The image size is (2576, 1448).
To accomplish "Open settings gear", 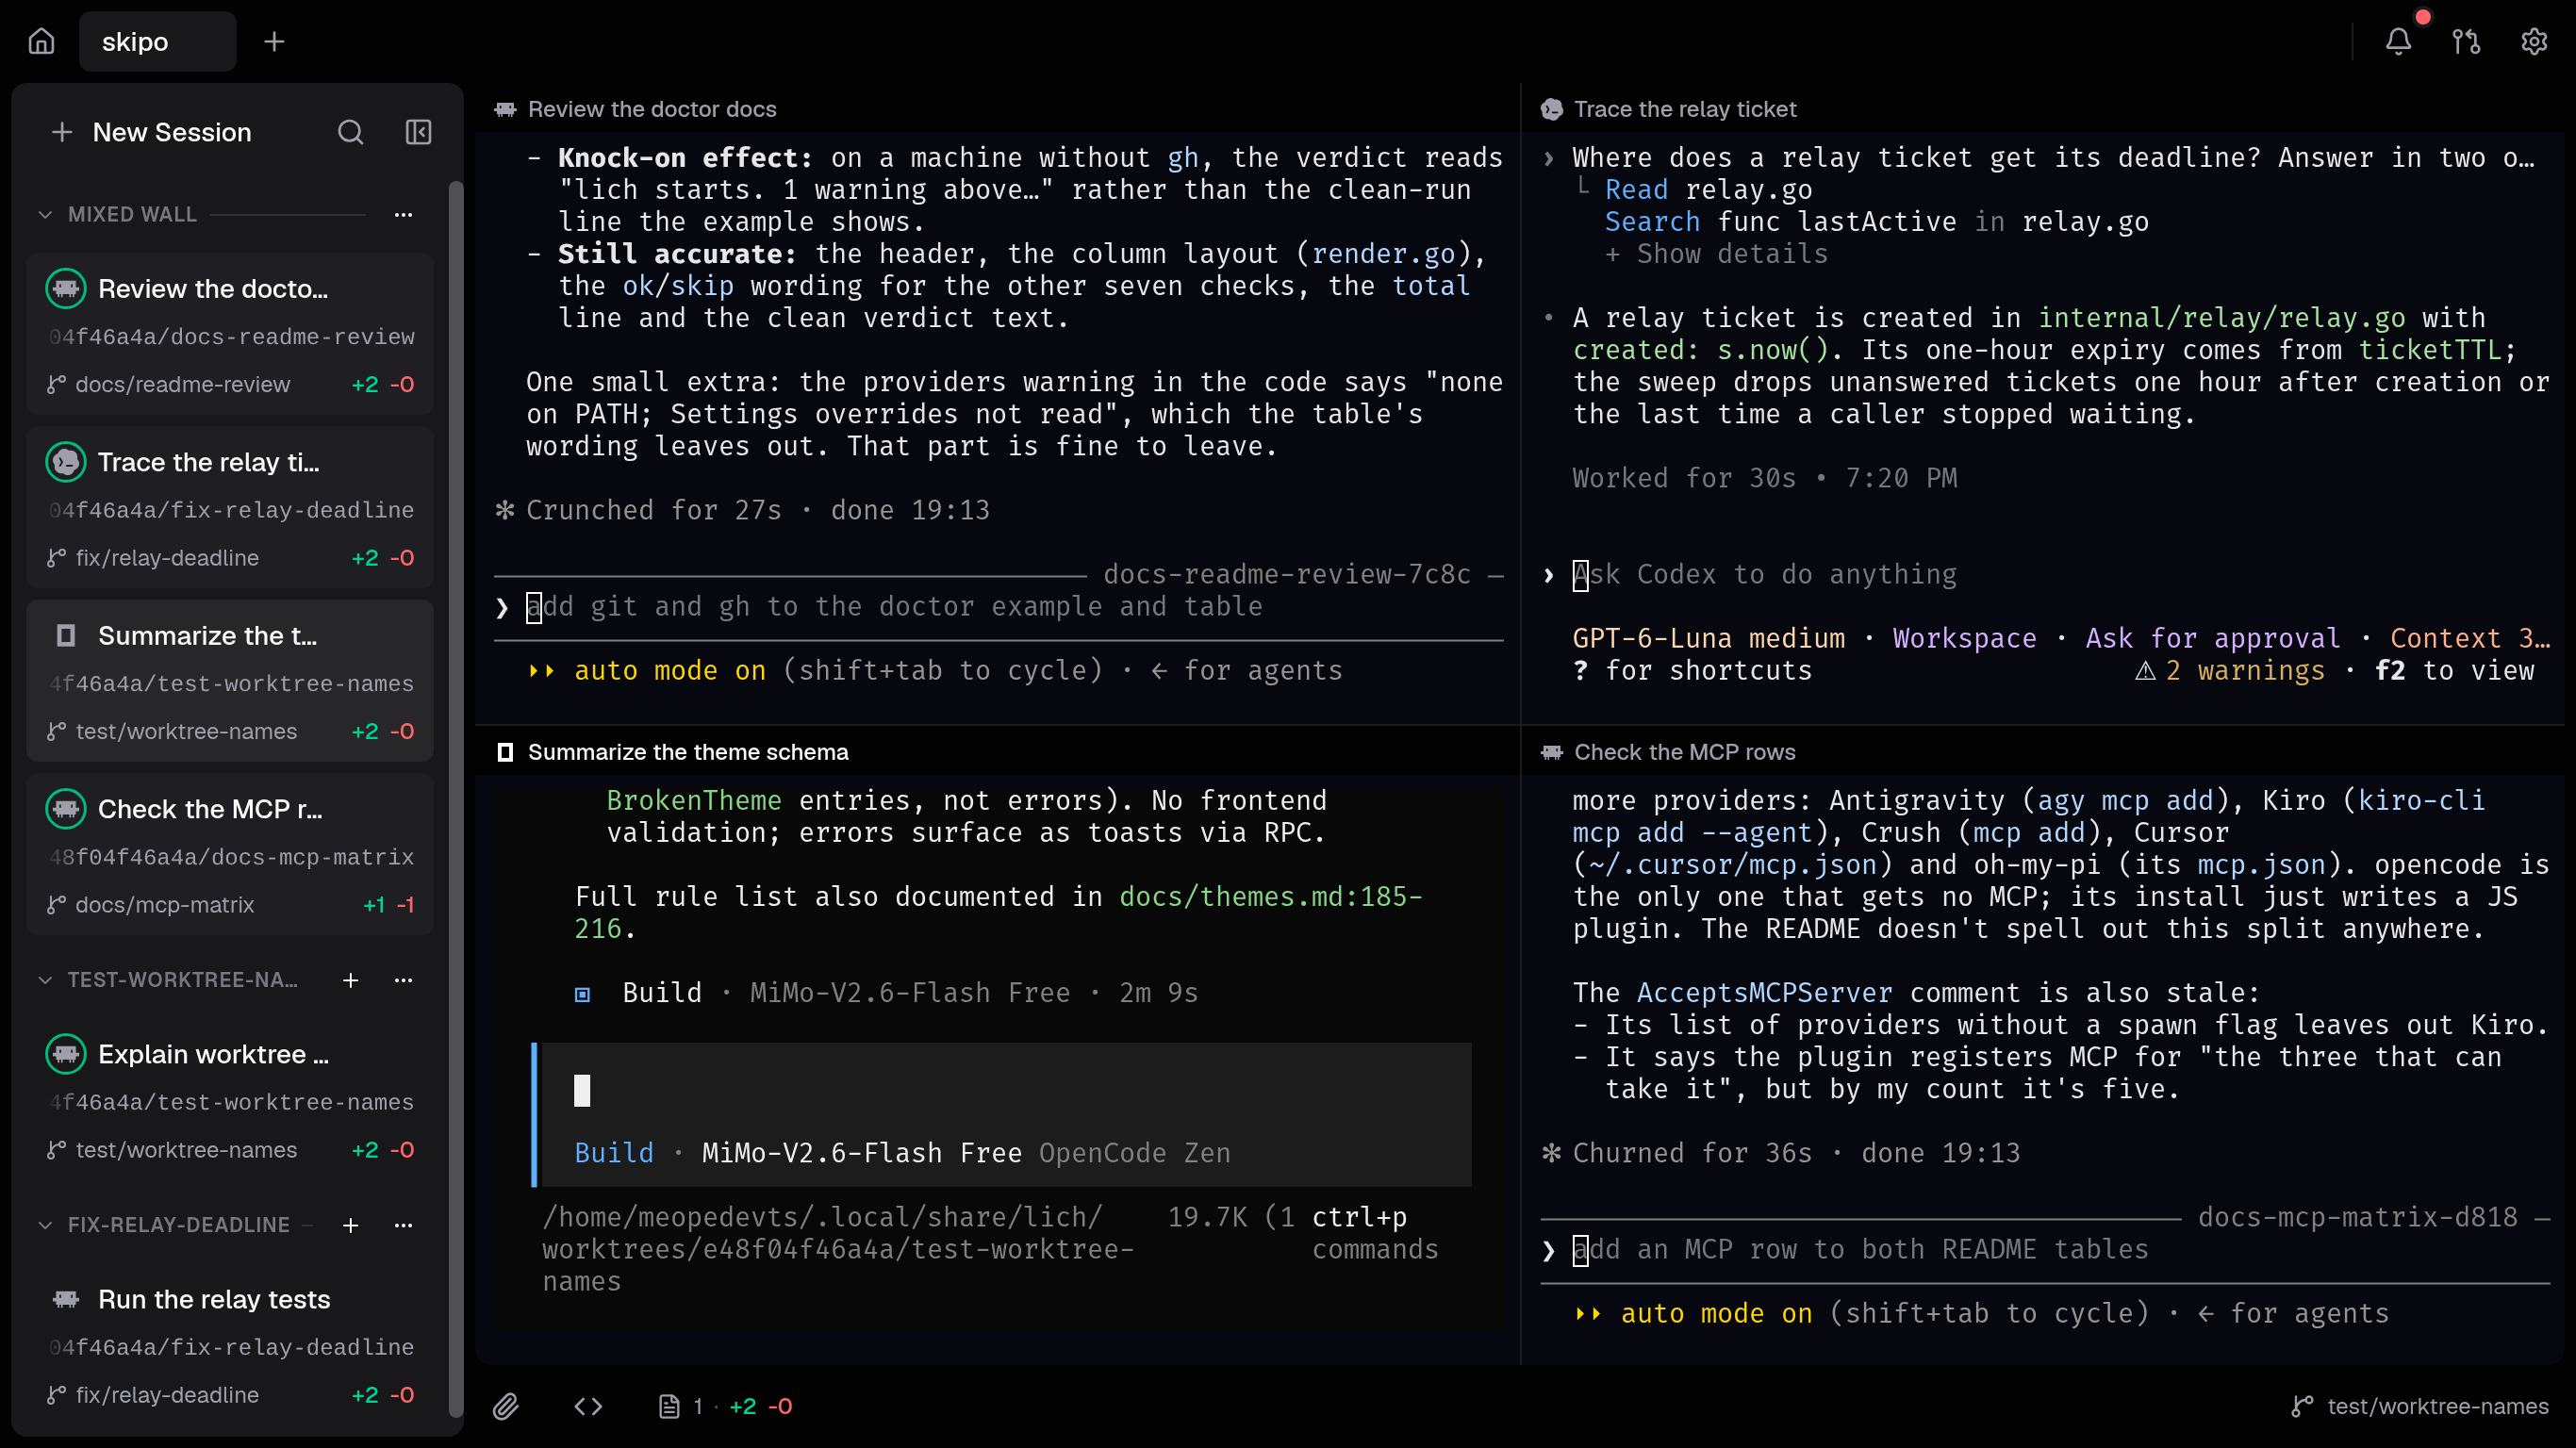I will (2534, 41).
